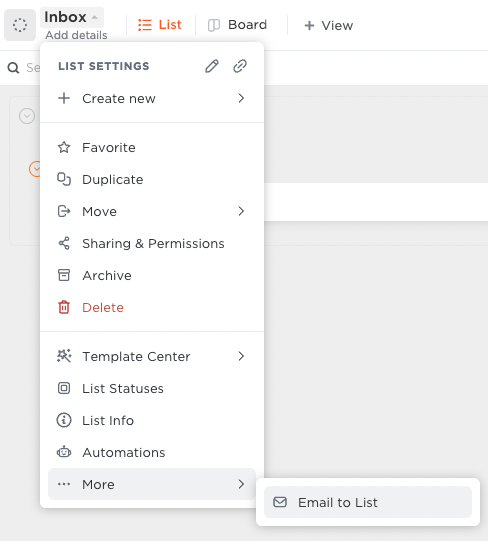This screenshot has height=541, width=488.
Task: Click the star icon next to Favorite
Action: point(64,148)
